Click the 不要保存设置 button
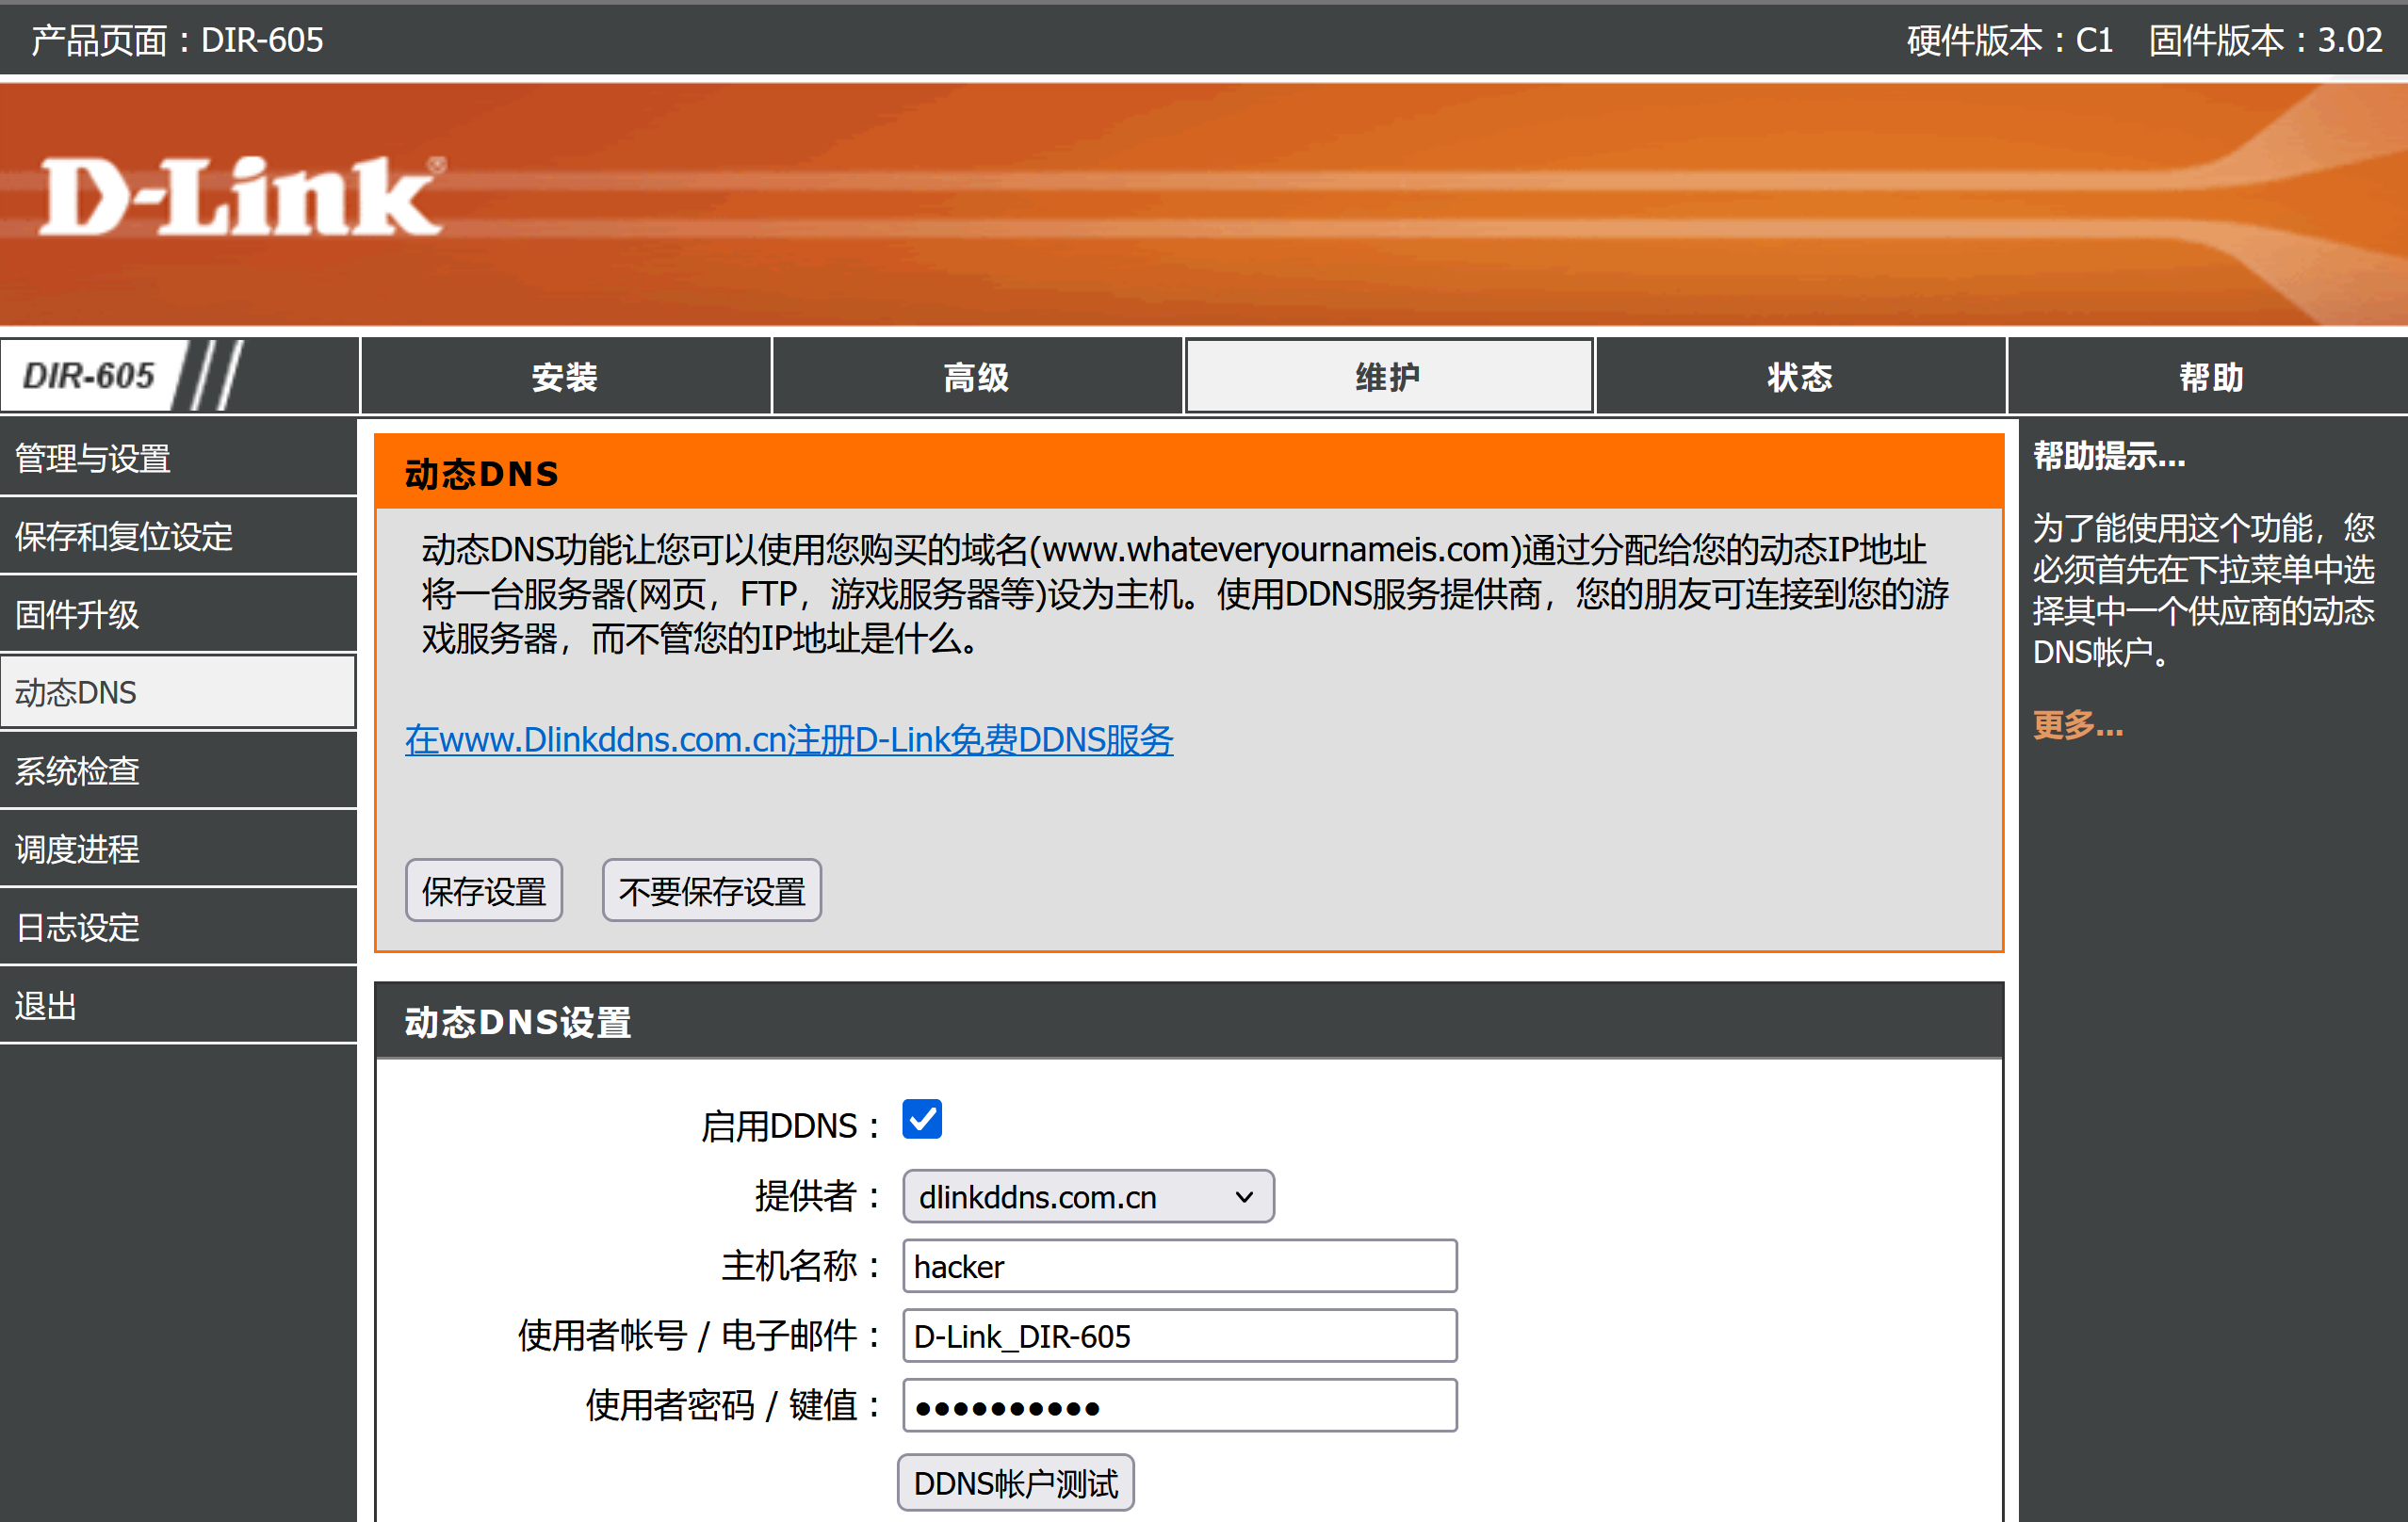This screenshot has width=2408, height=1522. point(711,890)
